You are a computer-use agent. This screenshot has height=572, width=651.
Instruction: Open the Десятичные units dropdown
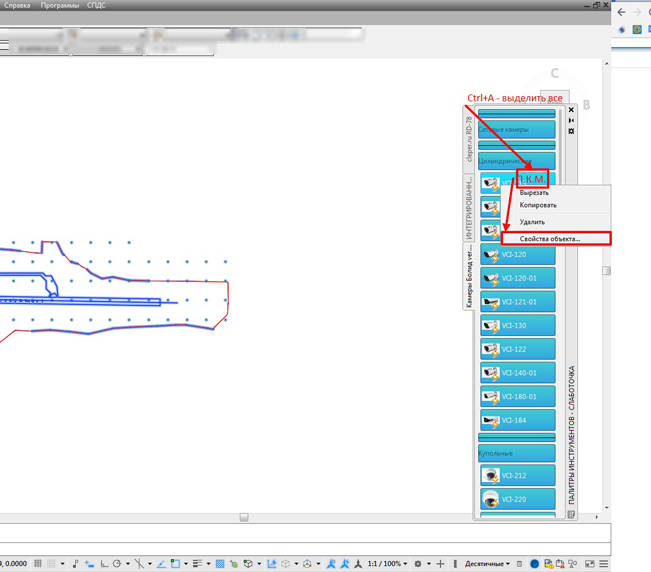[x=485, y=564]
